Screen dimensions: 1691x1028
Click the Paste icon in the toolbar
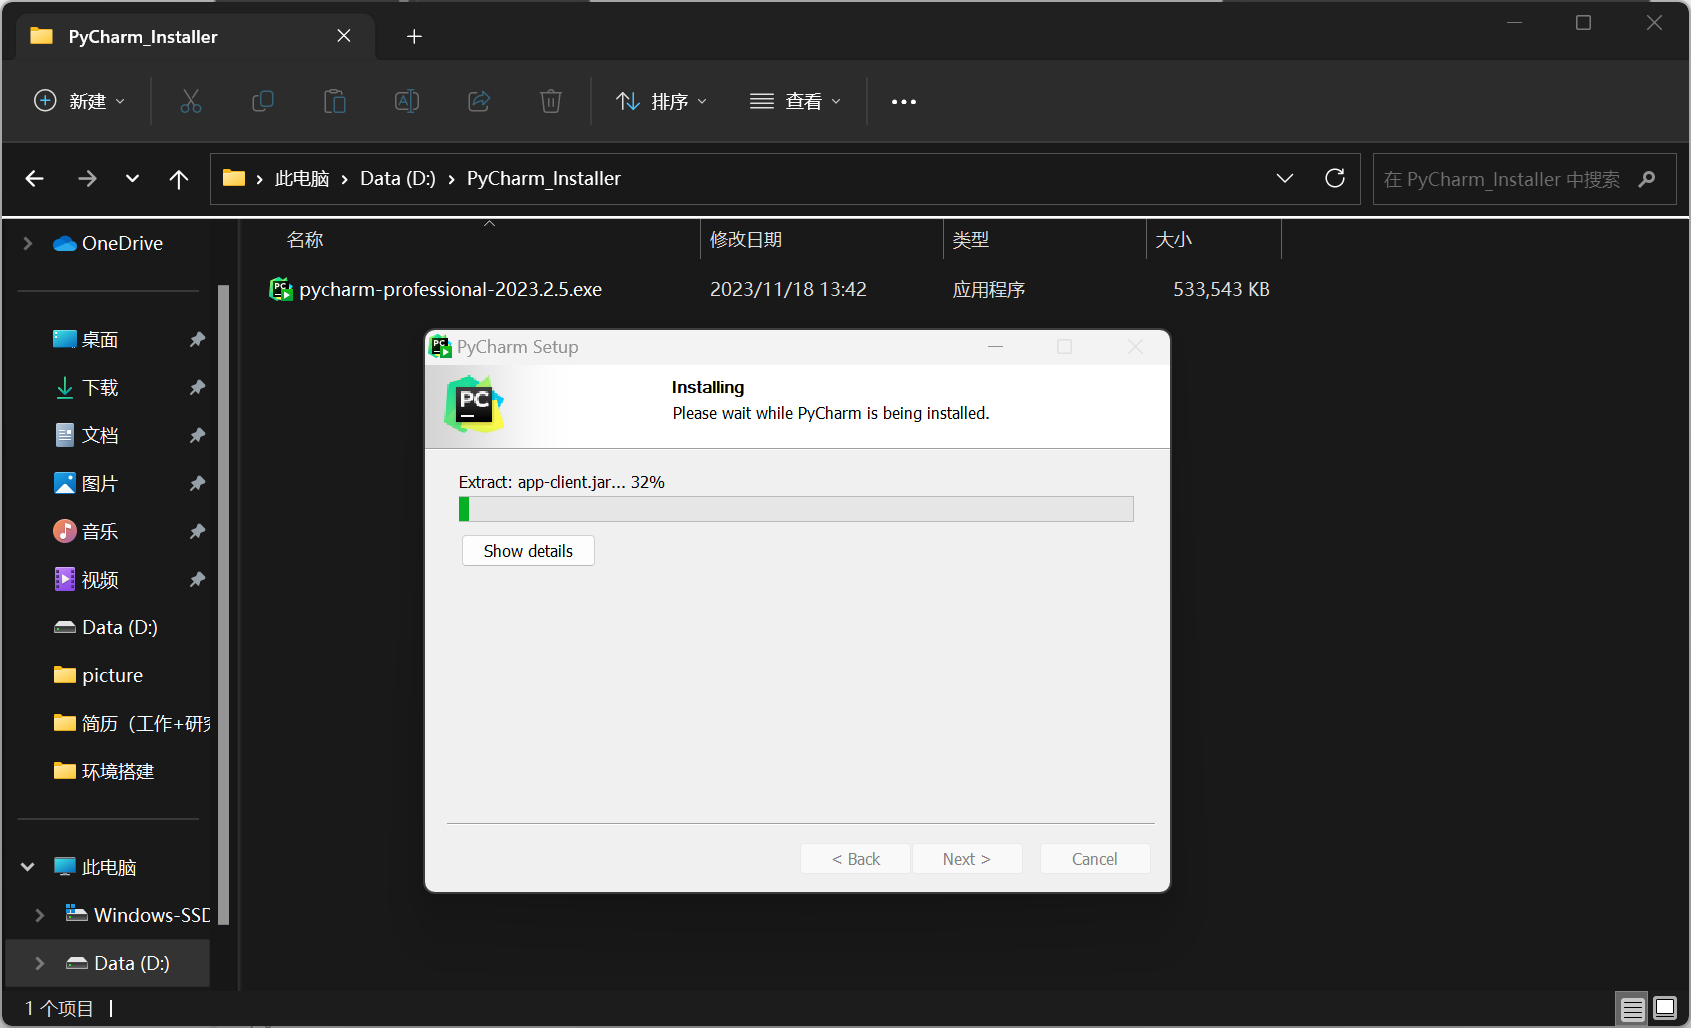click(334, 101)
